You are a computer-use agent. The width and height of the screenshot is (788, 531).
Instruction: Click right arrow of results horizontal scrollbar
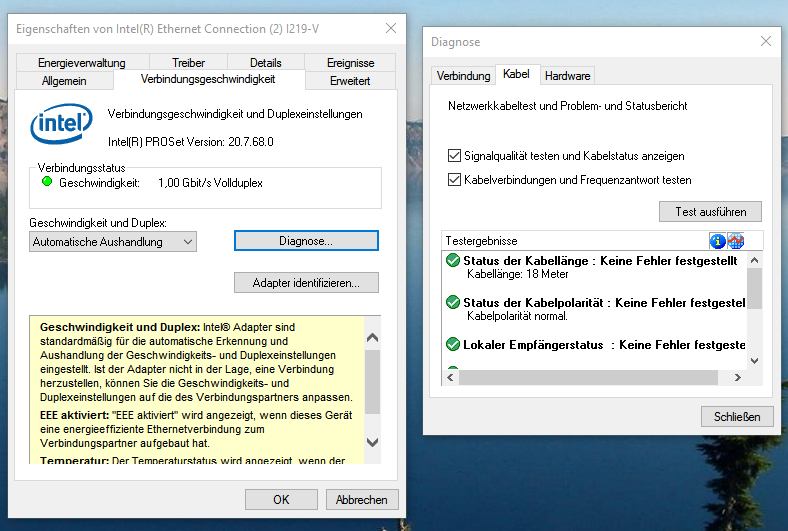[x=738, y=377]
